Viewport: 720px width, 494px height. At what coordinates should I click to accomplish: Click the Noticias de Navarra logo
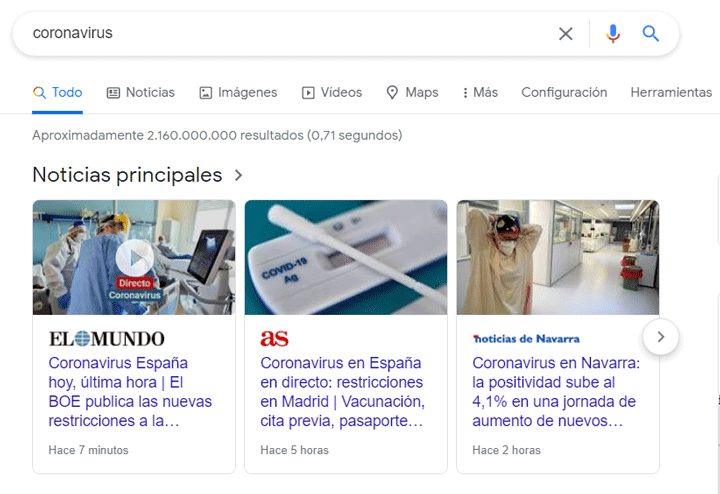[526, 339]
